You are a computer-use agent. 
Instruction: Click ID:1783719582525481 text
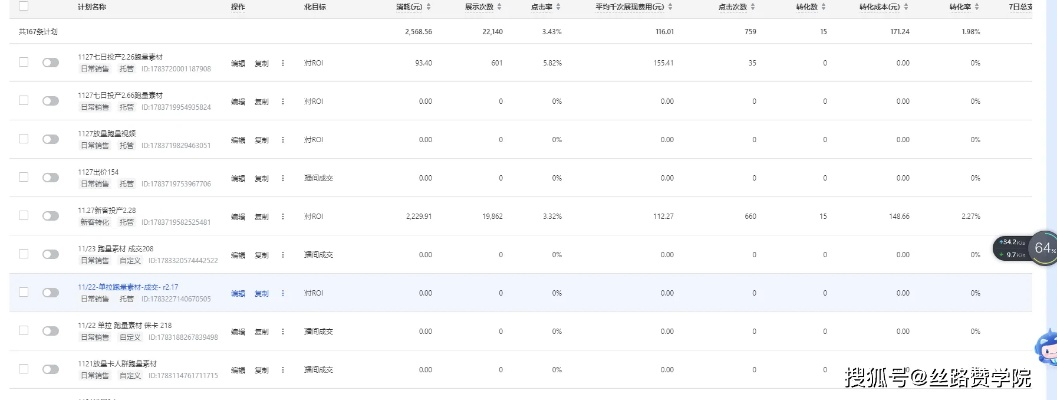(x=176, y=222)
